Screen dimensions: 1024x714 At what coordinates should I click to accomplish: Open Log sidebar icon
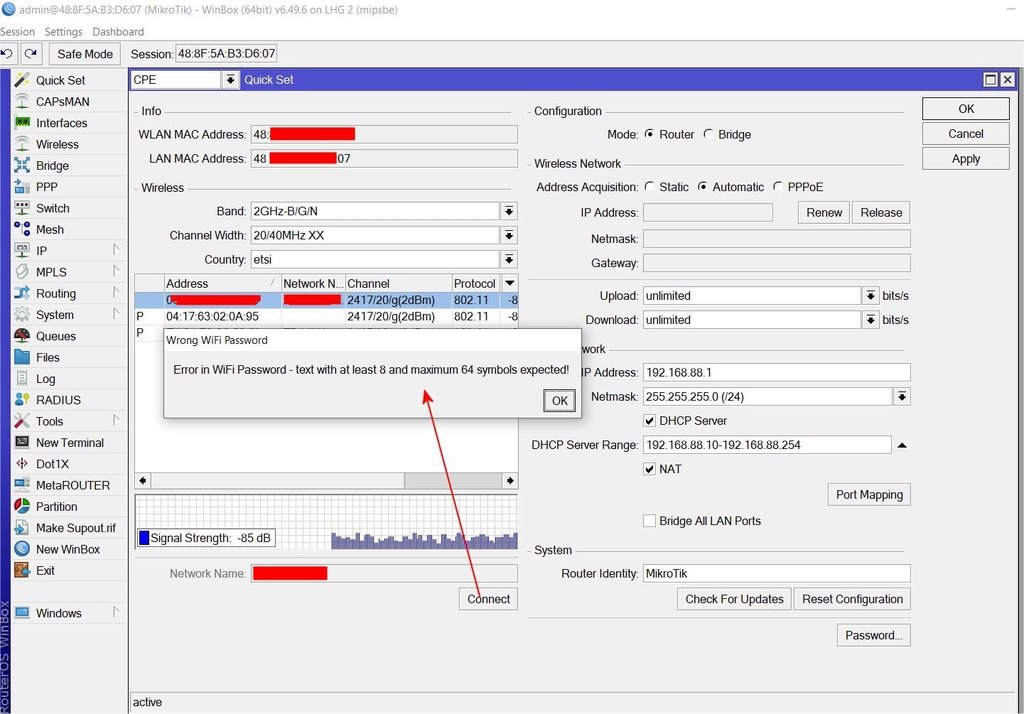(x=22, y=379)
